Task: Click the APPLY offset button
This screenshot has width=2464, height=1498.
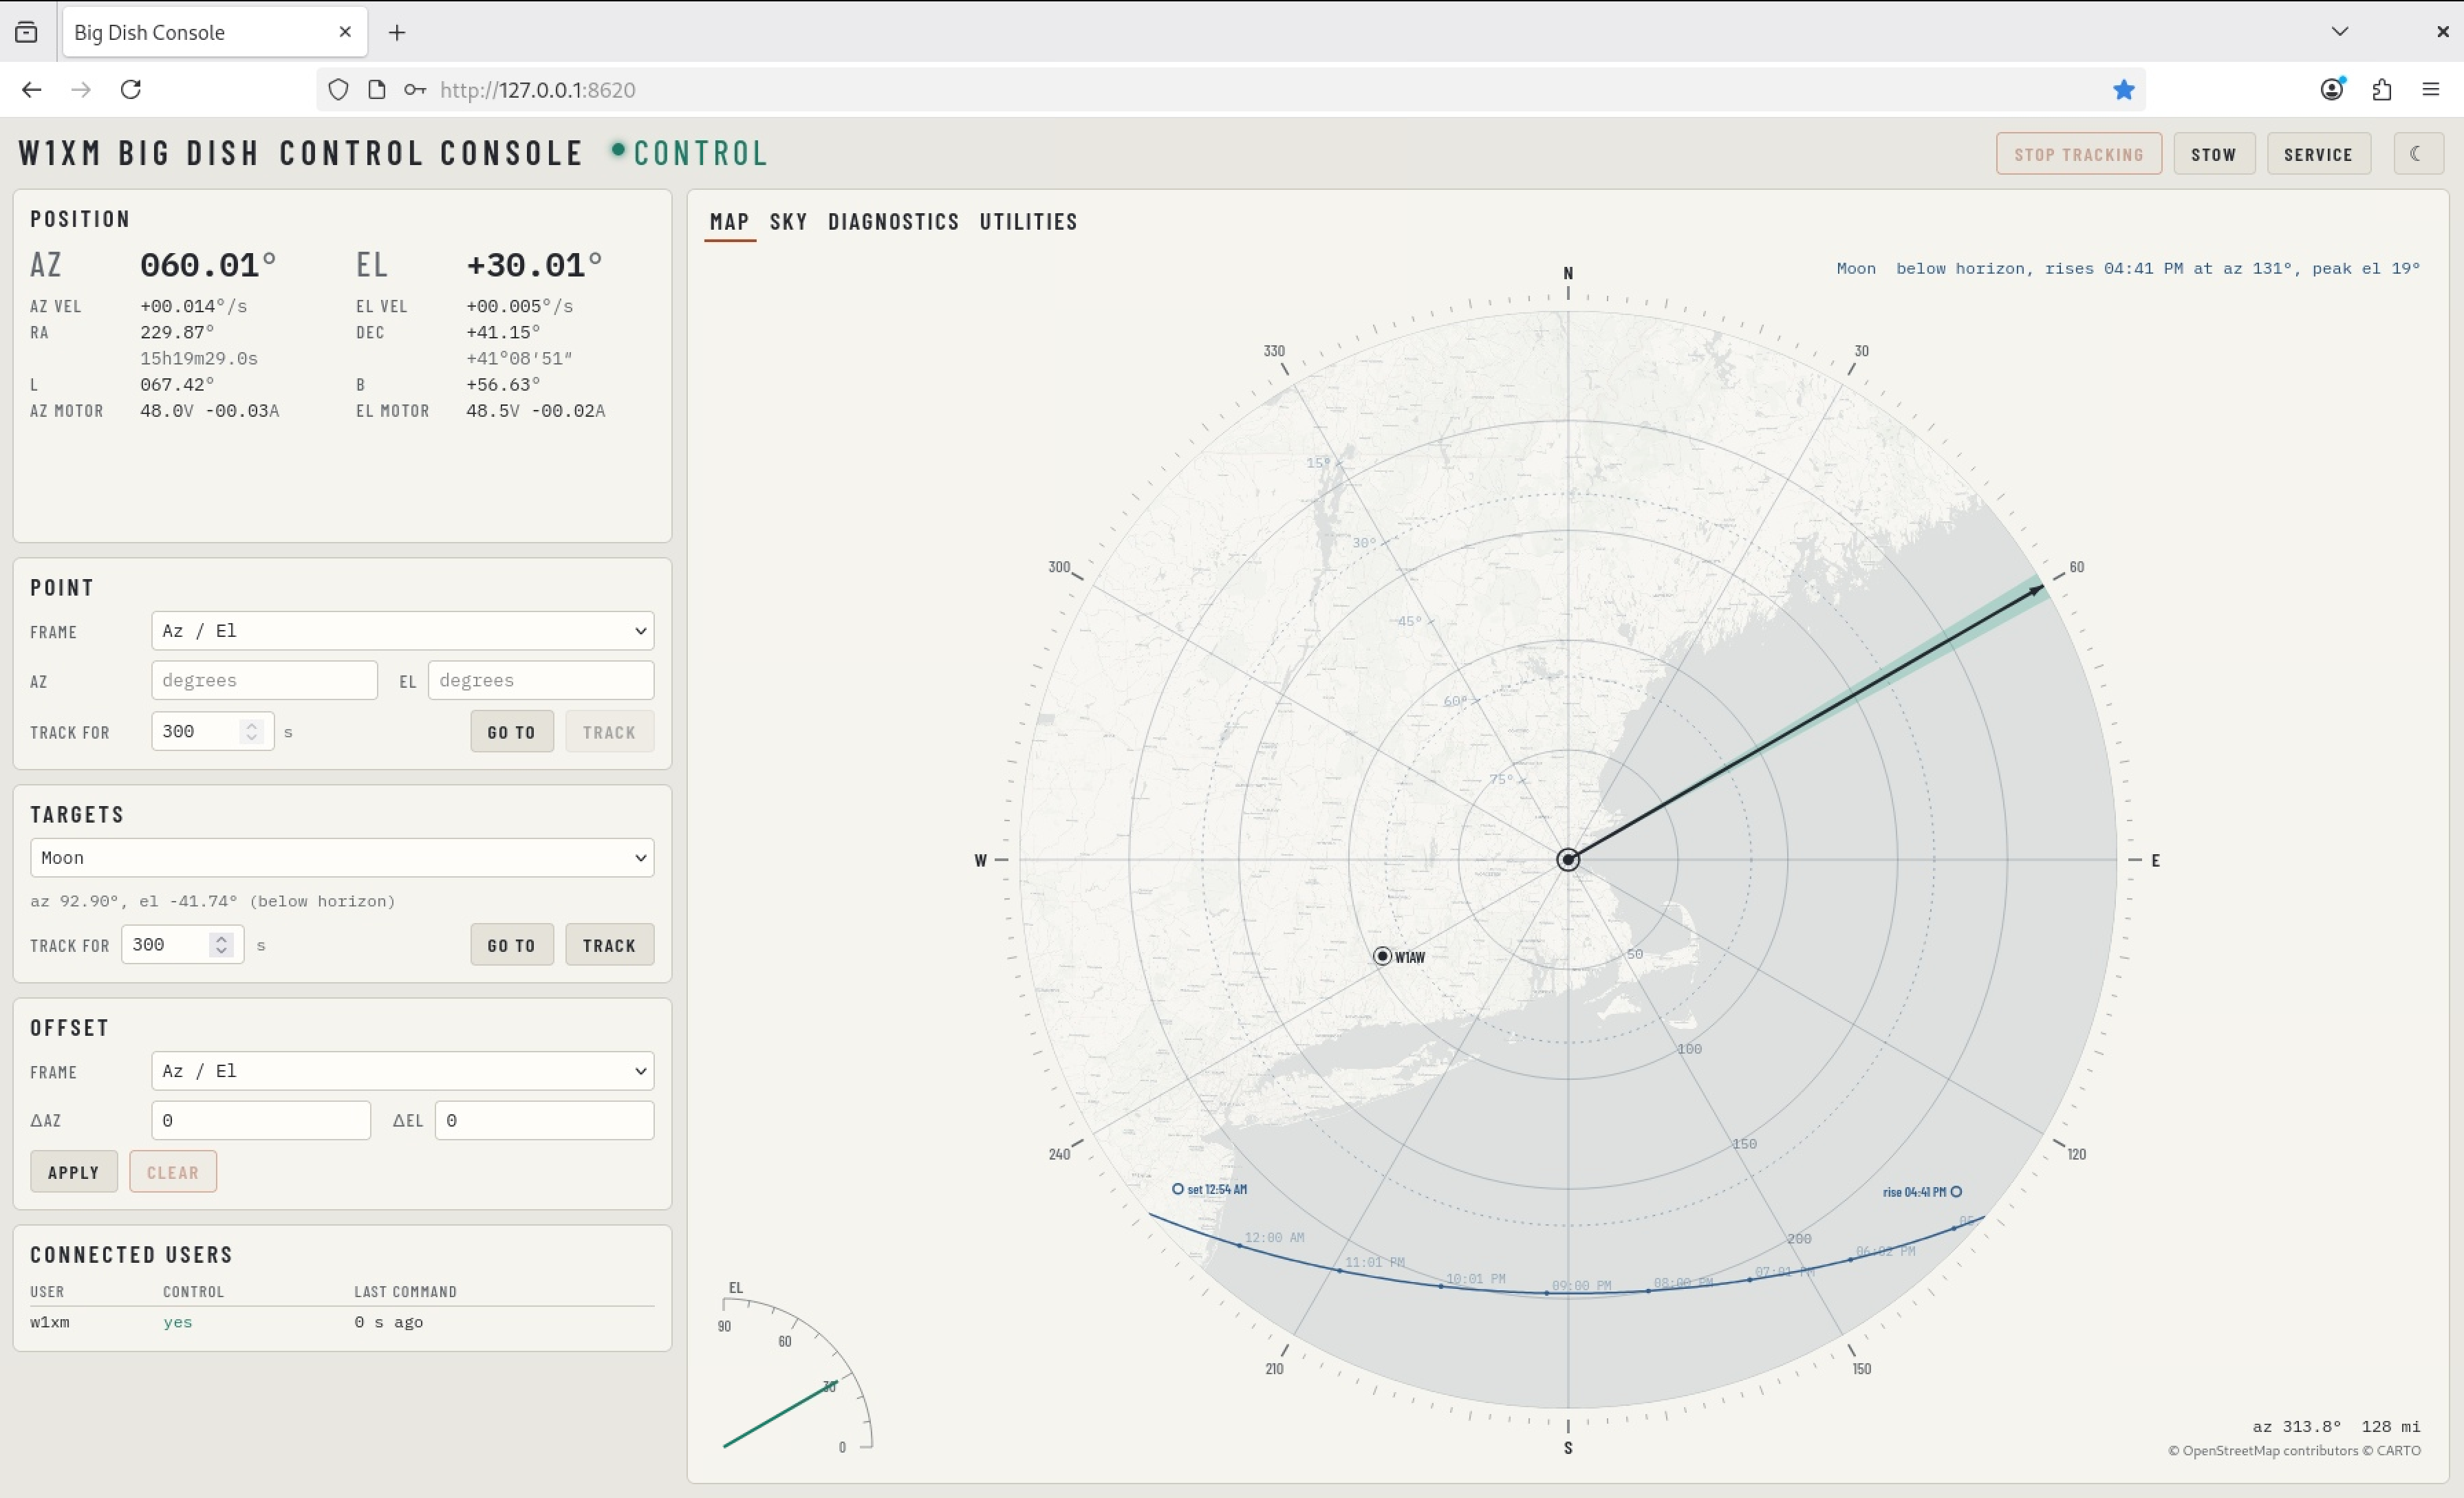Action: [x=74, y=1172]
